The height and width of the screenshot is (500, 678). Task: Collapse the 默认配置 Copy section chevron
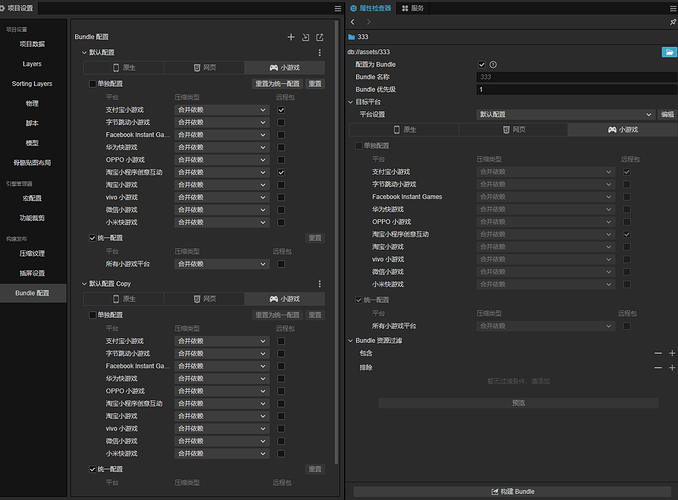click(84, 284)
